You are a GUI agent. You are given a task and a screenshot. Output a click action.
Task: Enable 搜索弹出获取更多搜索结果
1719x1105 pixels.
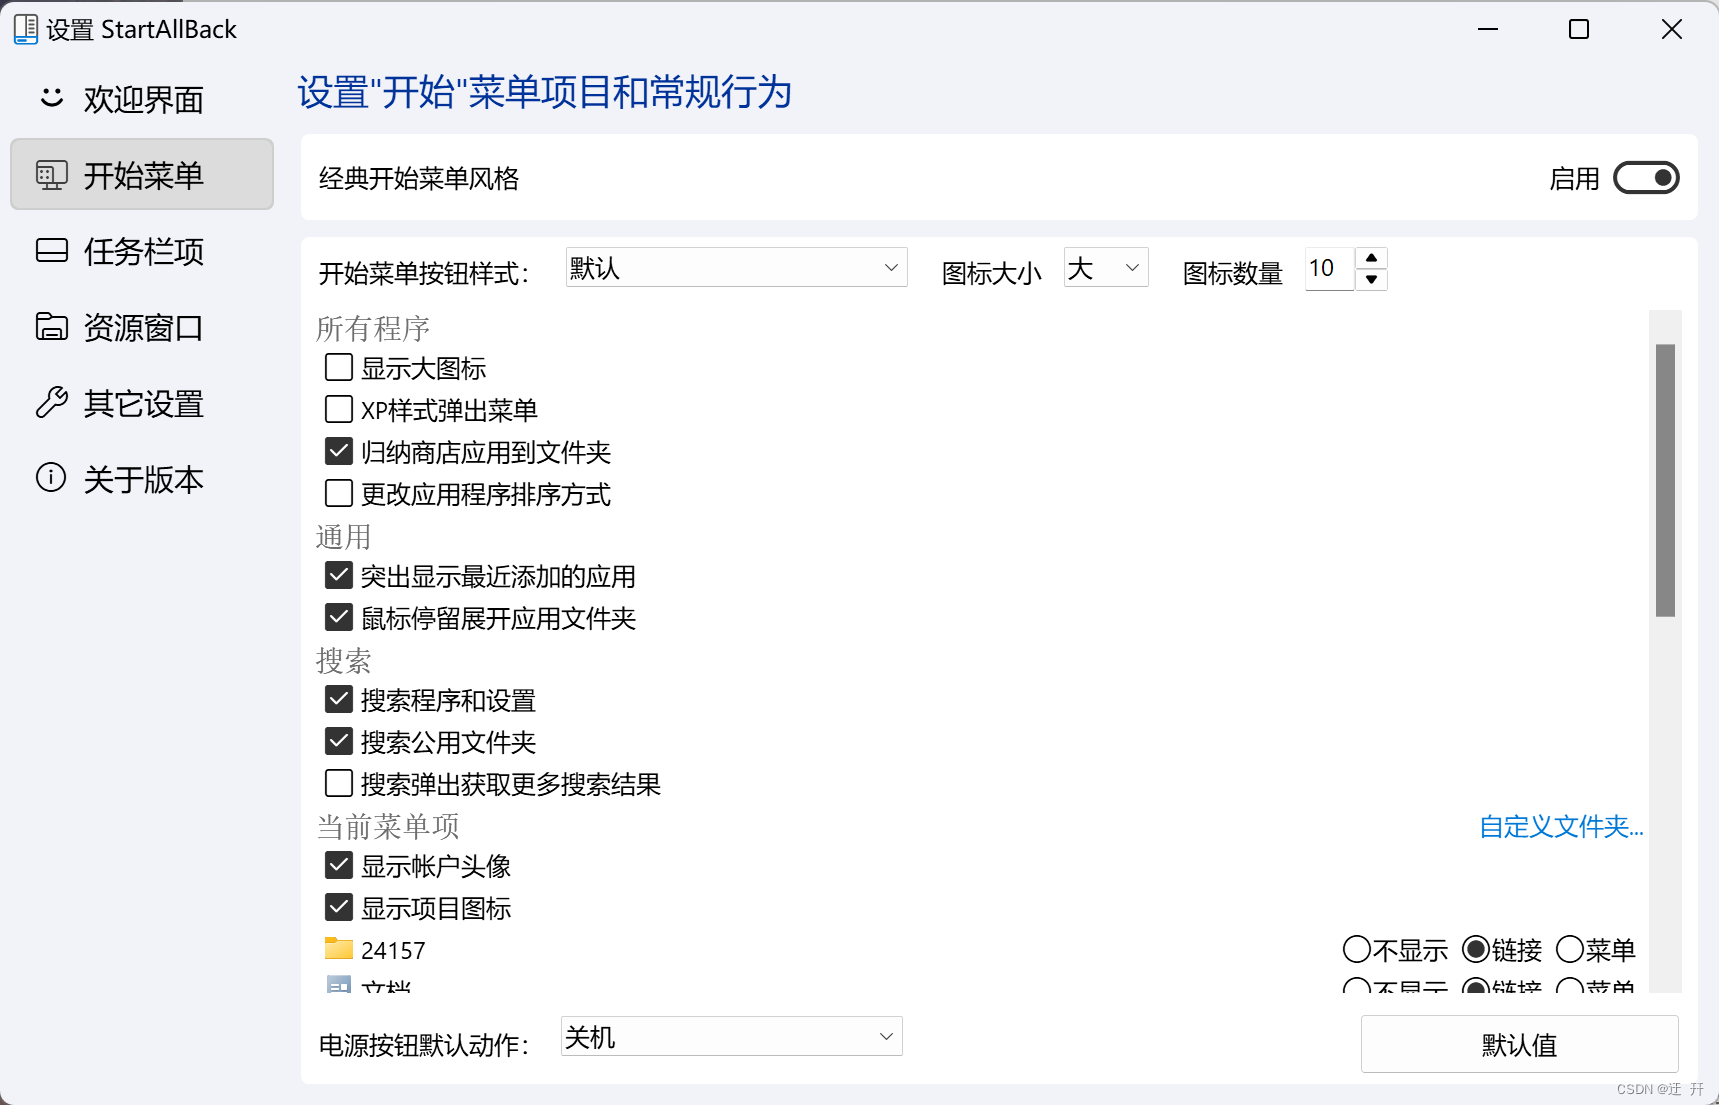339,783
